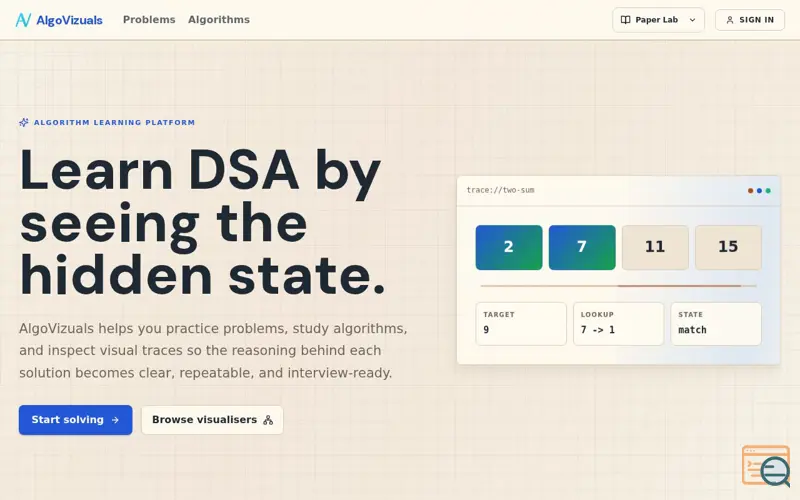Open the Problems nav item
Image resolution: width=800 pixels, height=500 pixels.
tap(149, 19)
